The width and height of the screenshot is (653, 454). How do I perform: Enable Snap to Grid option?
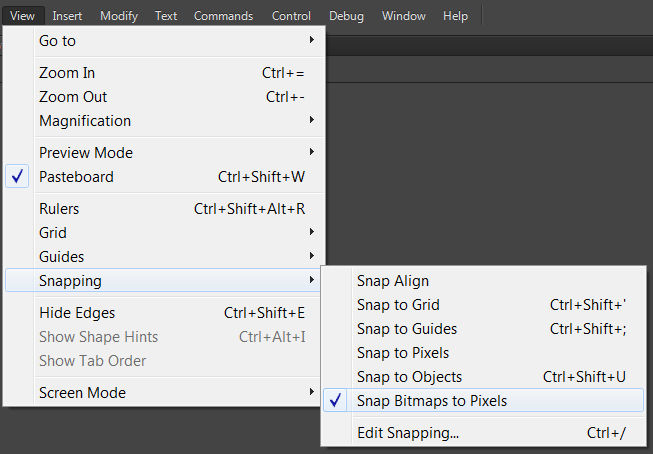pos(398,305)
